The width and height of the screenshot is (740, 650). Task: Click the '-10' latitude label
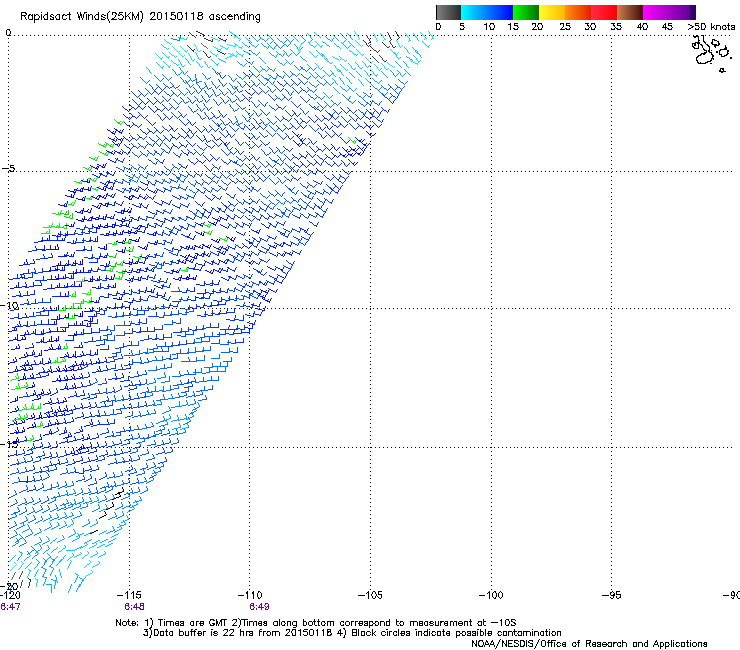pyautogui.click(x=10, y=305)
